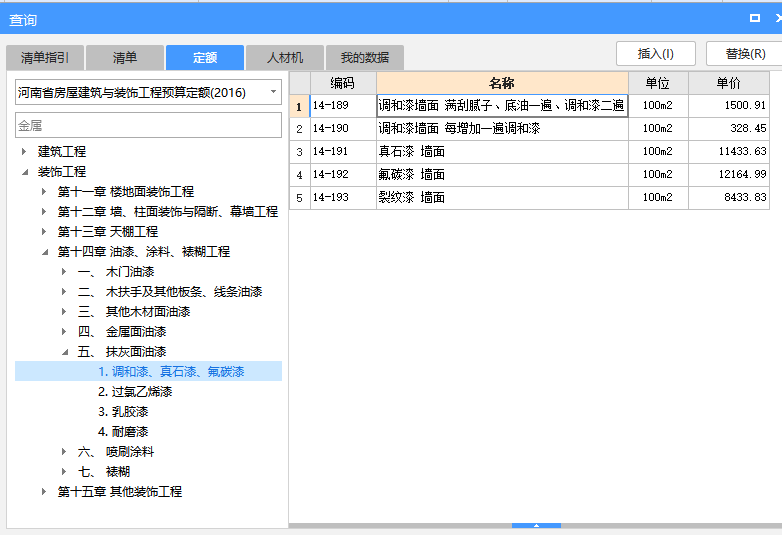The width and height of the screenshot is (782, 535).
Task: Select 六、喷刷涂料 tree label
Action: (116, 452)
